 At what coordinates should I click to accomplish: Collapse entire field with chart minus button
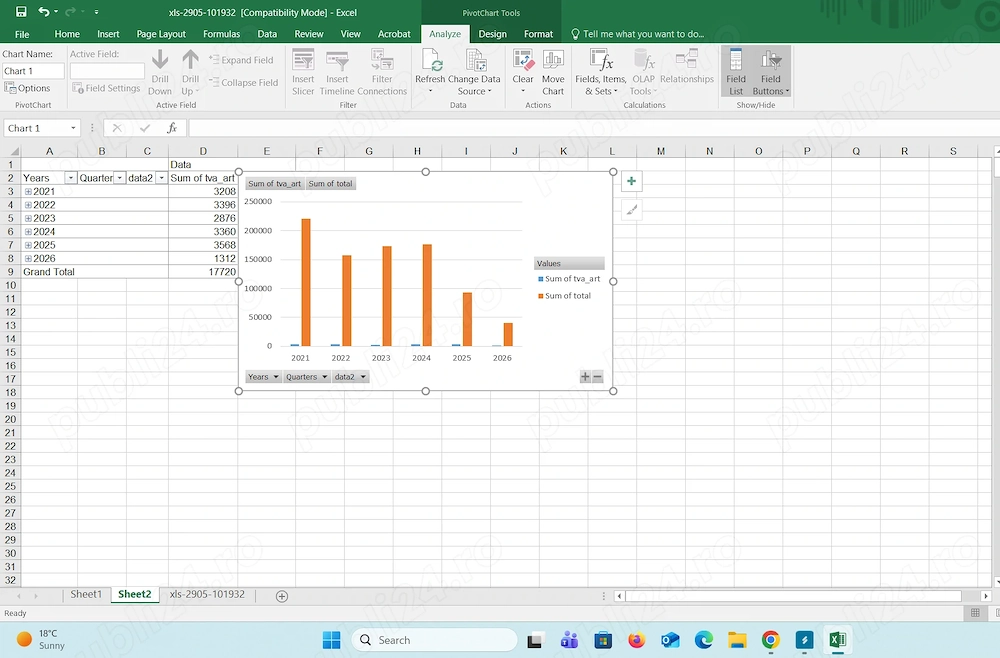click(x=598, y=377)
